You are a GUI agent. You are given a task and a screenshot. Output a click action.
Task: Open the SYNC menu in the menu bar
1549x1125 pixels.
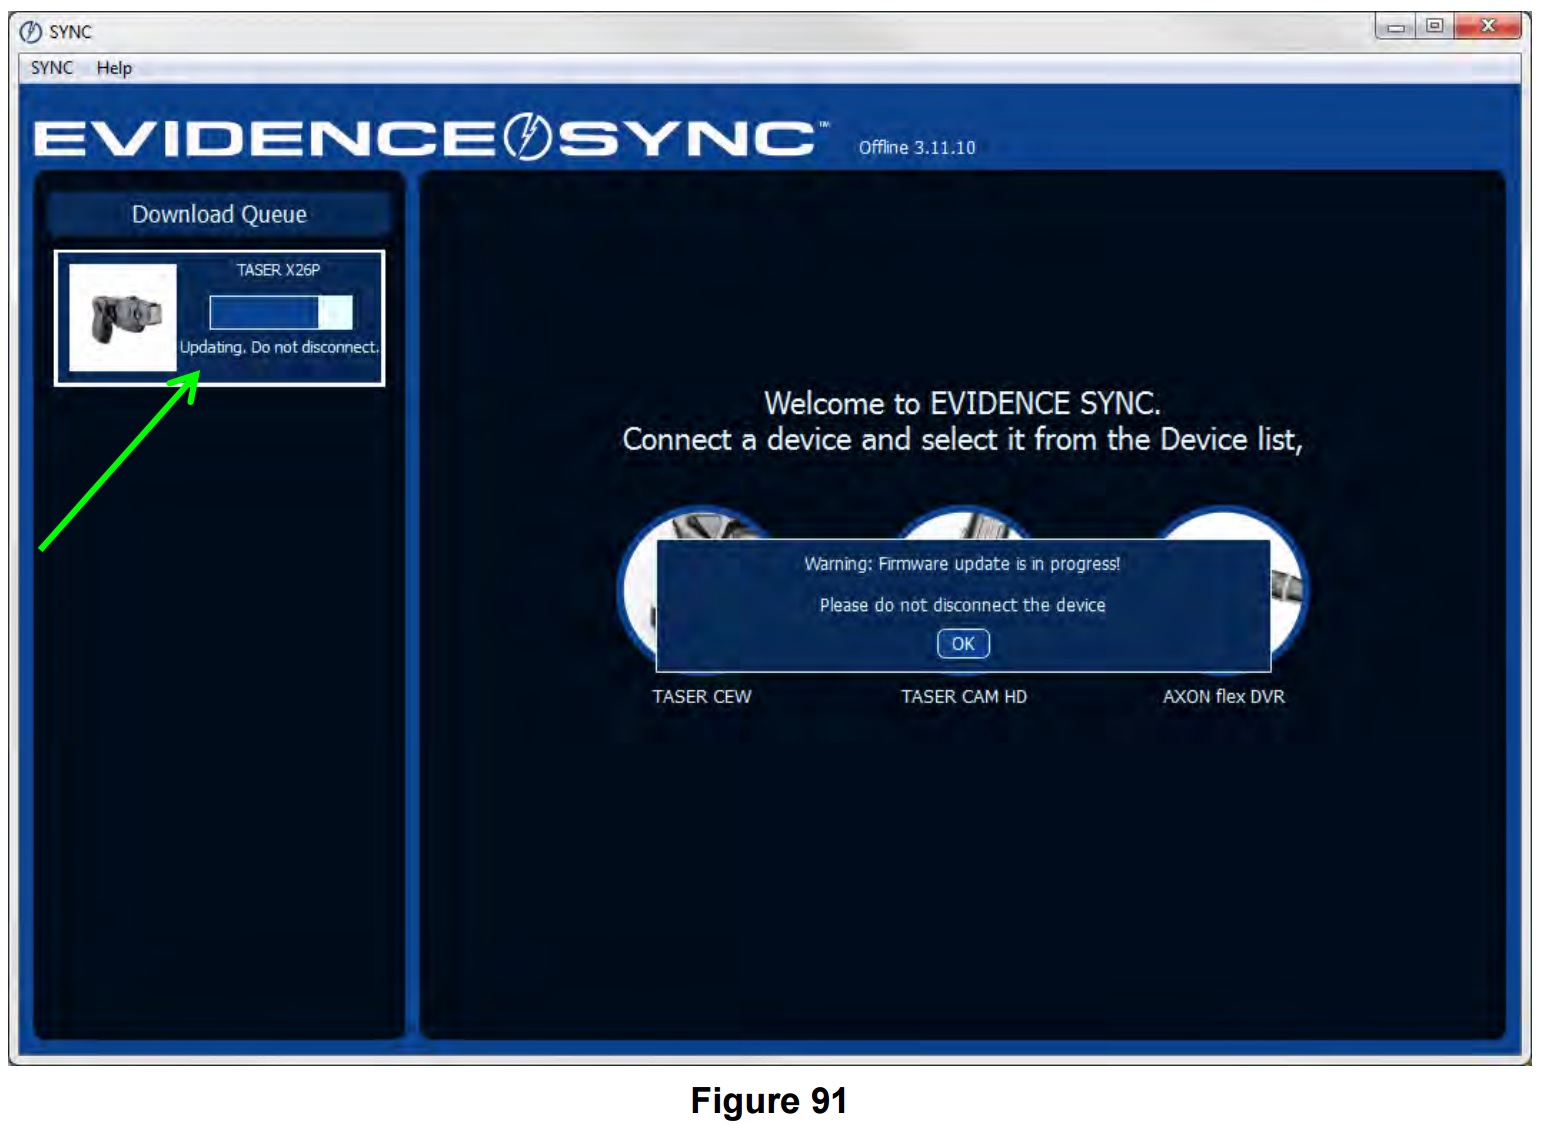pos(52,68)
